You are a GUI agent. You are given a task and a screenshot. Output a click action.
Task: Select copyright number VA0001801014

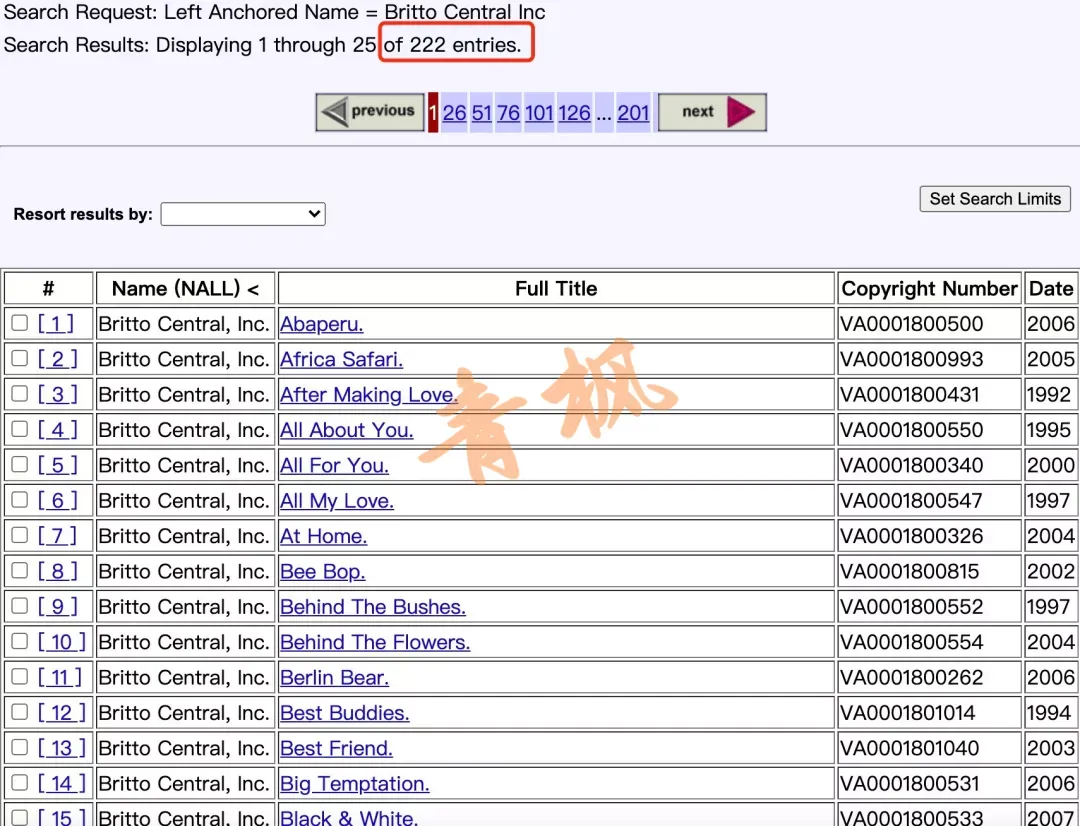tap(908, 713)
